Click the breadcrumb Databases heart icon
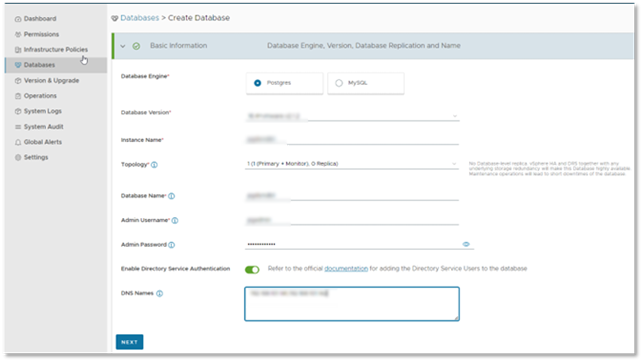The width and height of the screenshot is (643, 362). point(115,18)
